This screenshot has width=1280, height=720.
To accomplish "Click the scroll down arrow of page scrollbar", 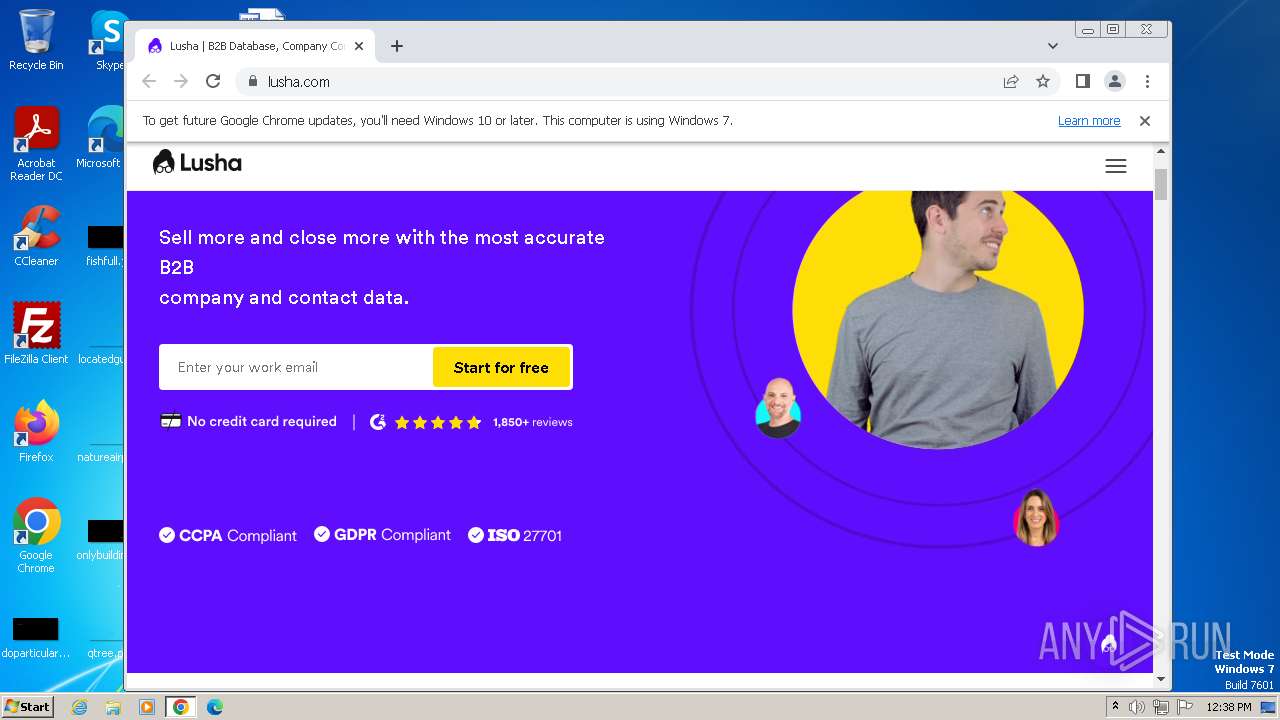I will 1161,680.
